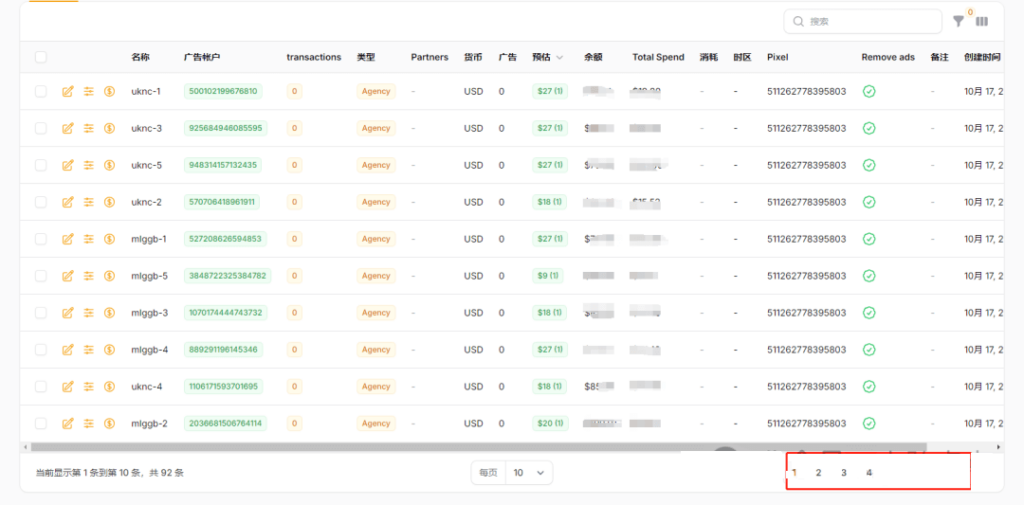
Task: Select the checkbox for row mlggb-5
Action: tap(41, 276)
